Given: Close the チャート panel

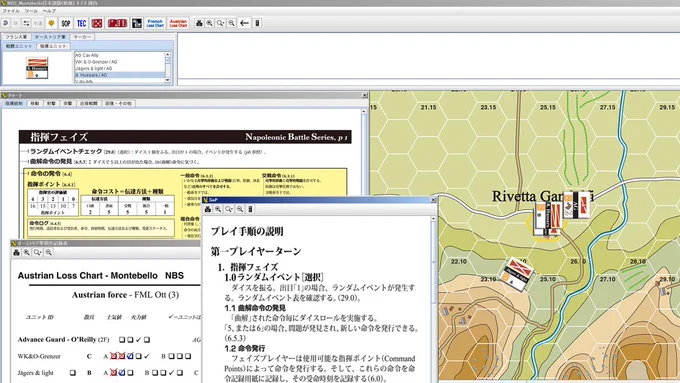Looking at the screenshot, I should (364, 95).
